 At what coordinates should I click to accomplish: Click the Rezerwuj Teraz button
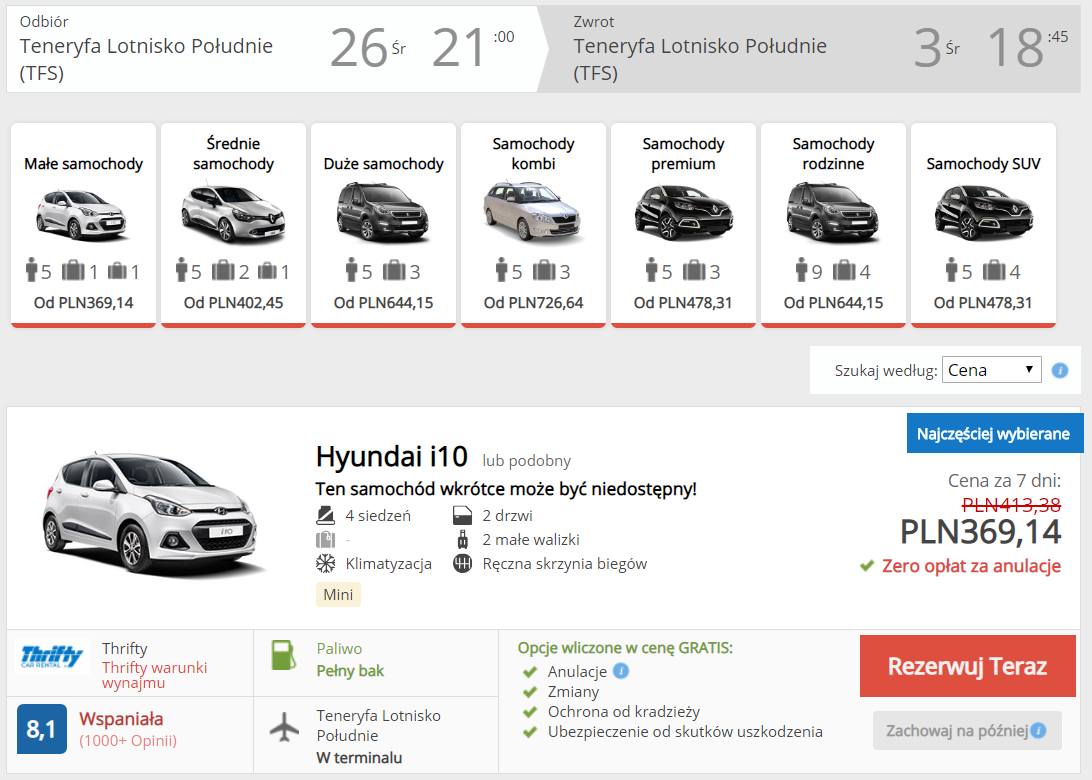(x=967, y=666)
